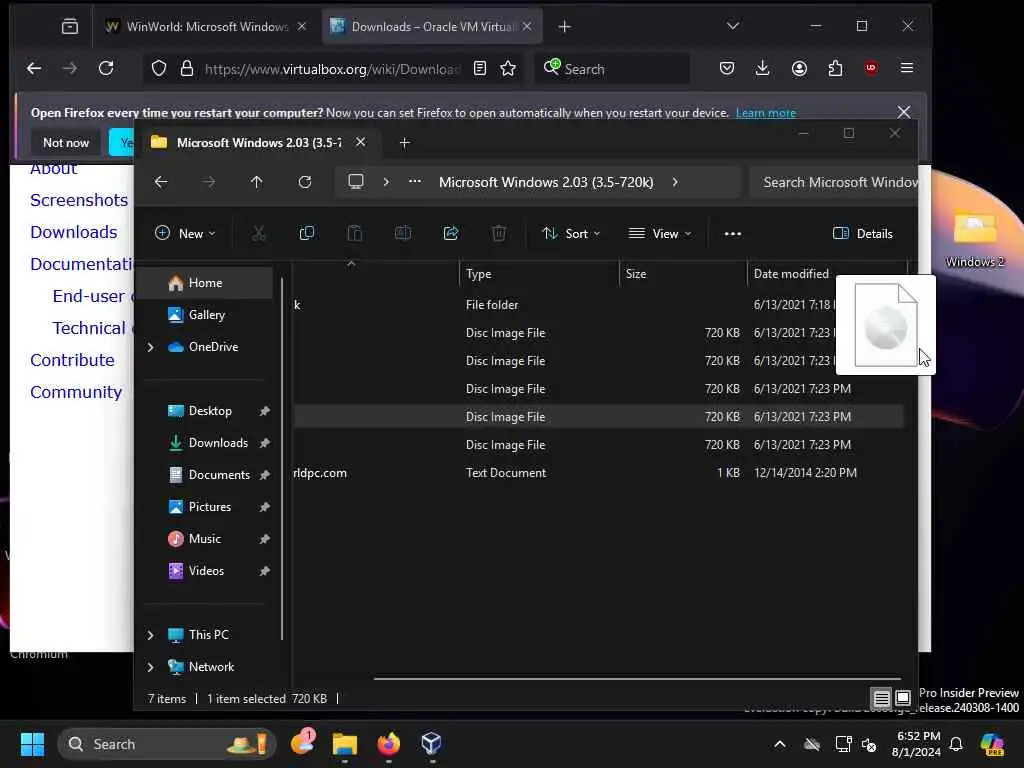This screenshot has width=1024, height=768.
Task: Click the Paste icon in Explorer toolbar
Action: point(355,233)
